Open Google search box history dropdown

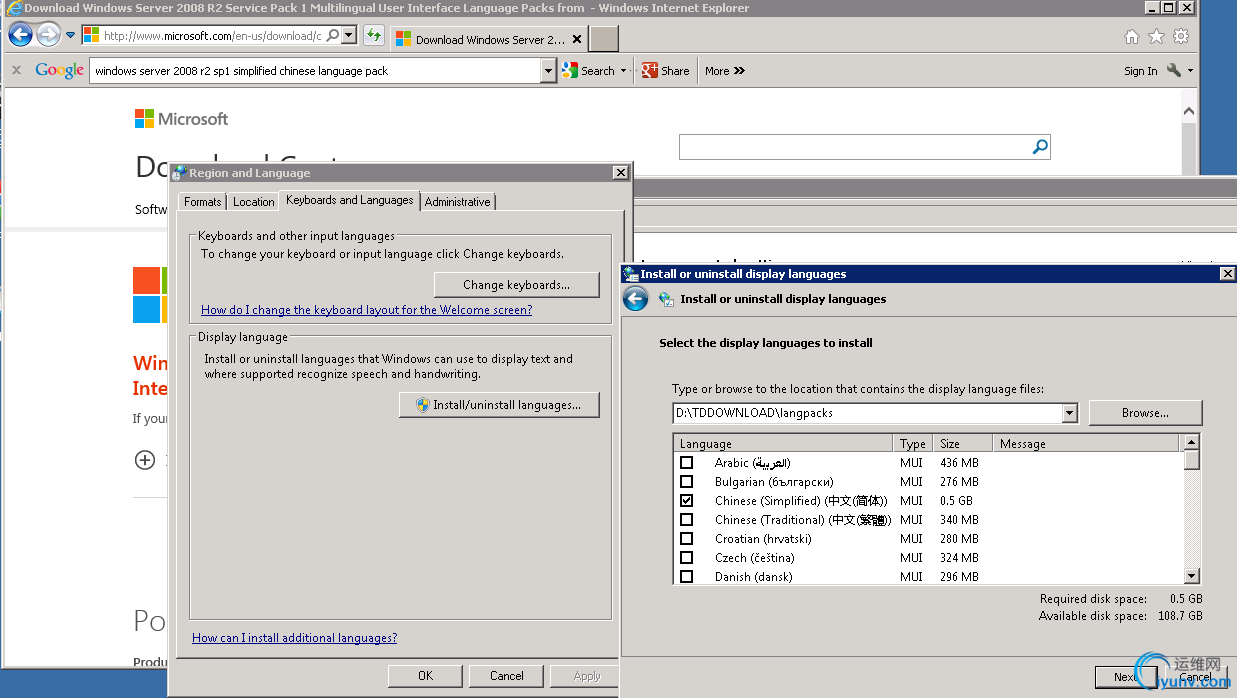(548, 71)
